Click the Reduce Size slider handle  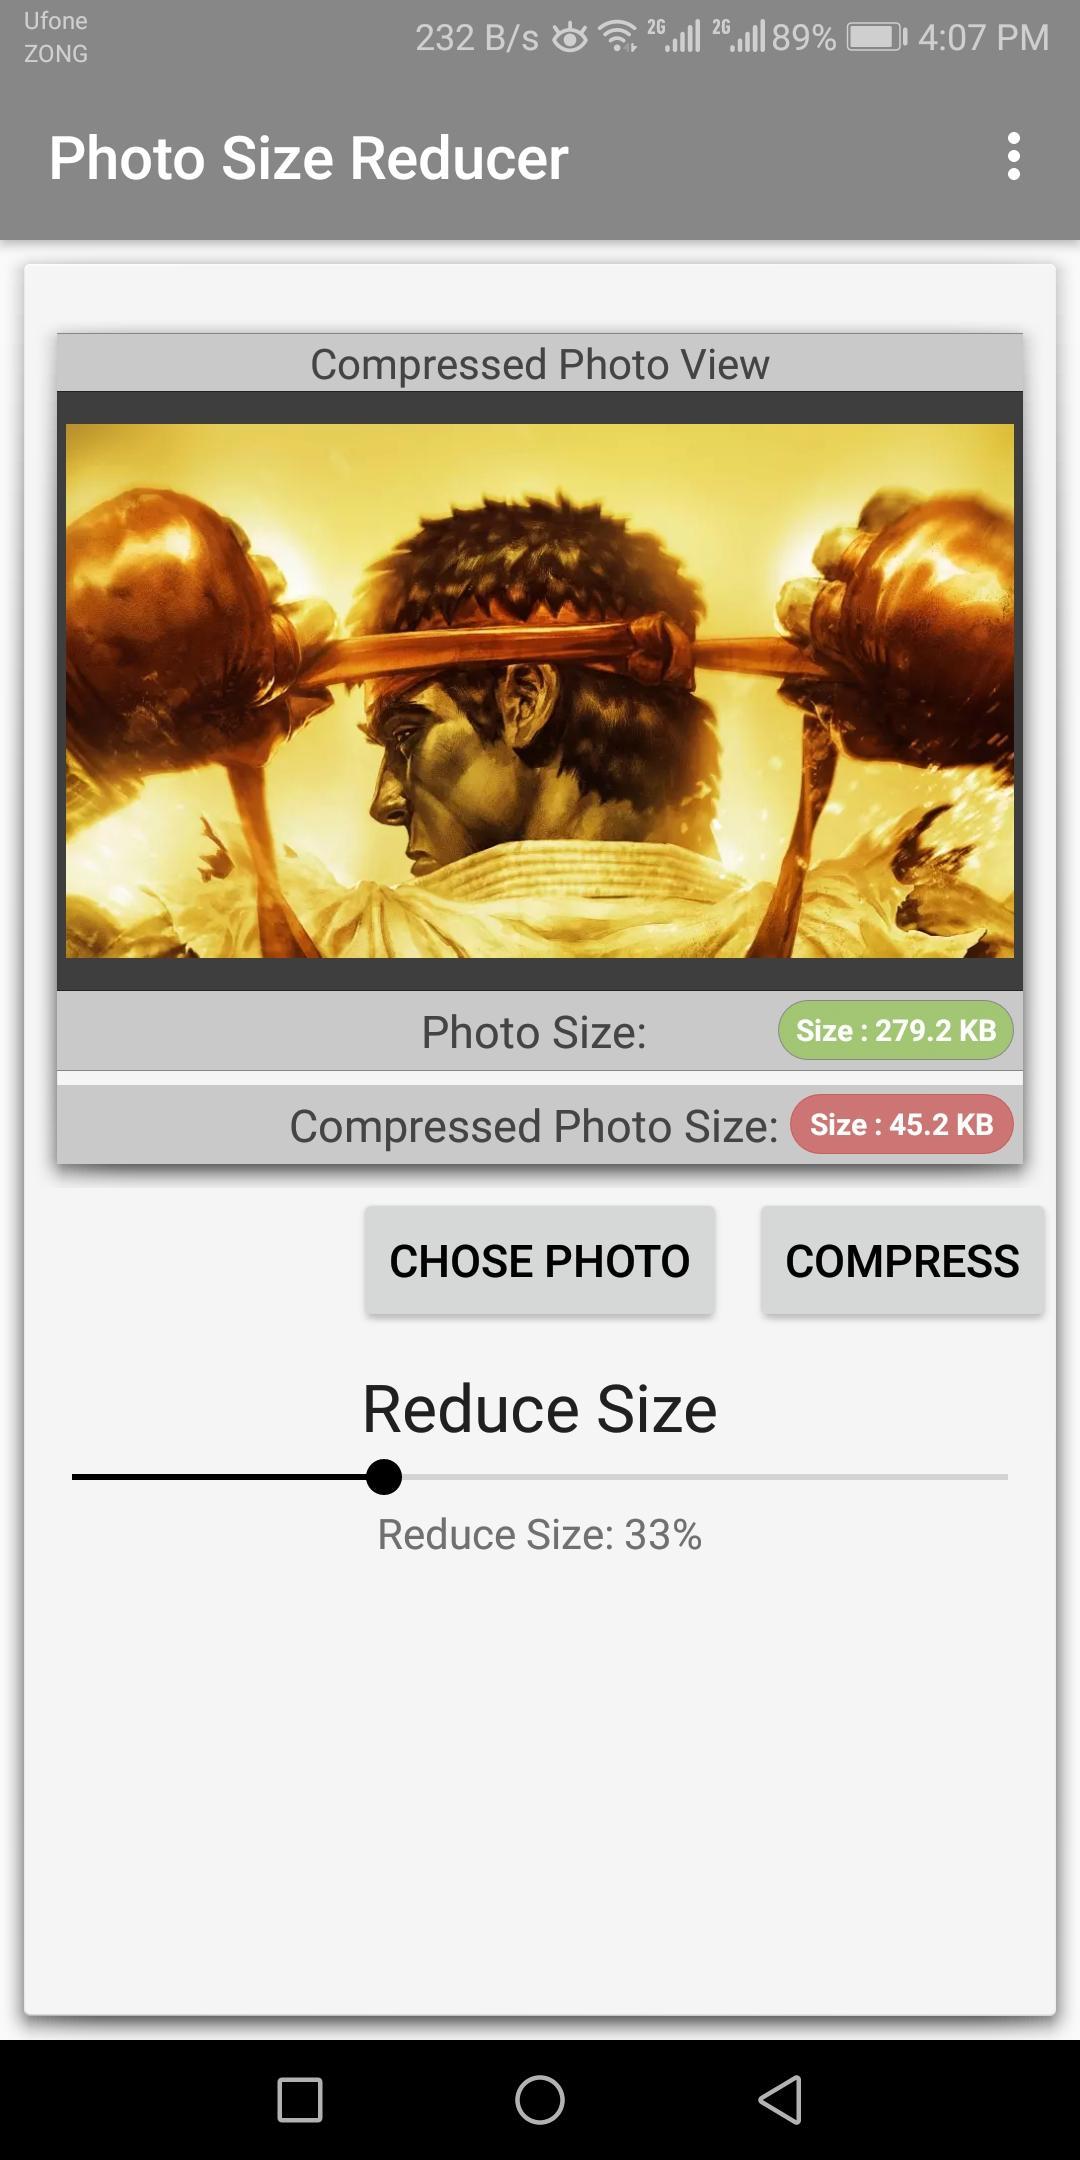click(383, 1477)
